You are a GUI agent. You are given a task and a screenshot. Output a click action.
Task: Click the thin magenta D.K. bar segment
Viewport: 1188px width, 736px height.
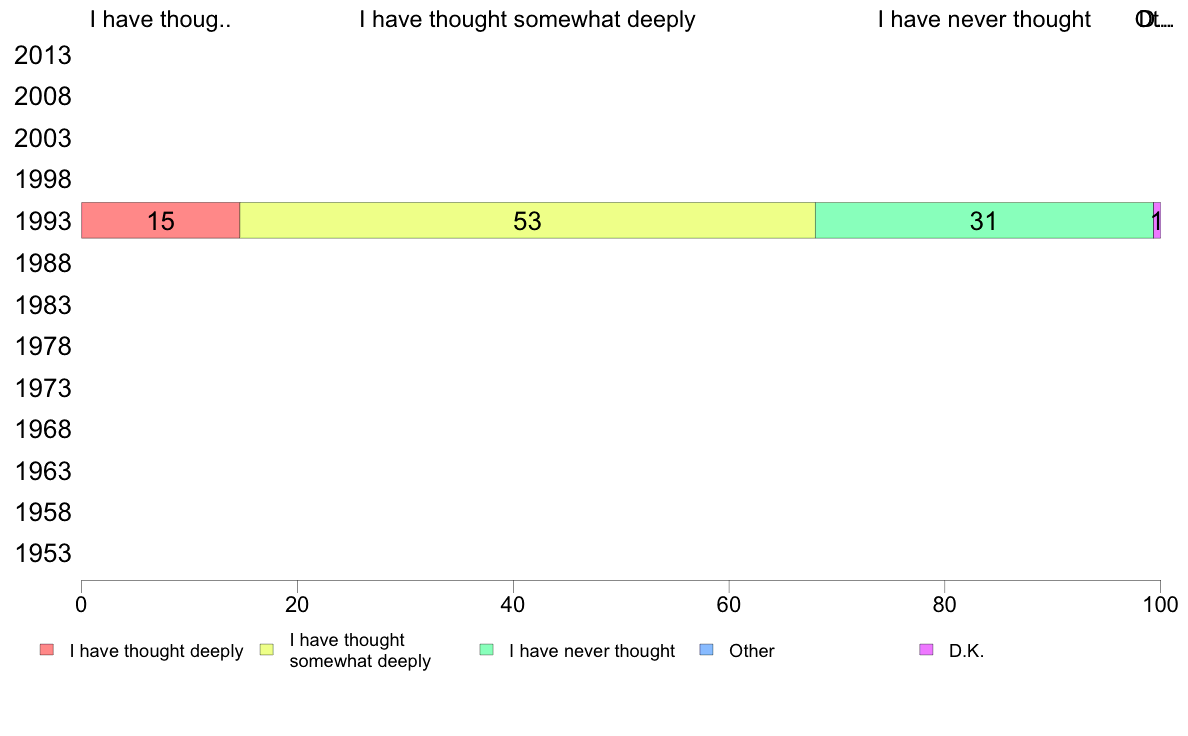pyautogui.click(x=1157, y=221)
